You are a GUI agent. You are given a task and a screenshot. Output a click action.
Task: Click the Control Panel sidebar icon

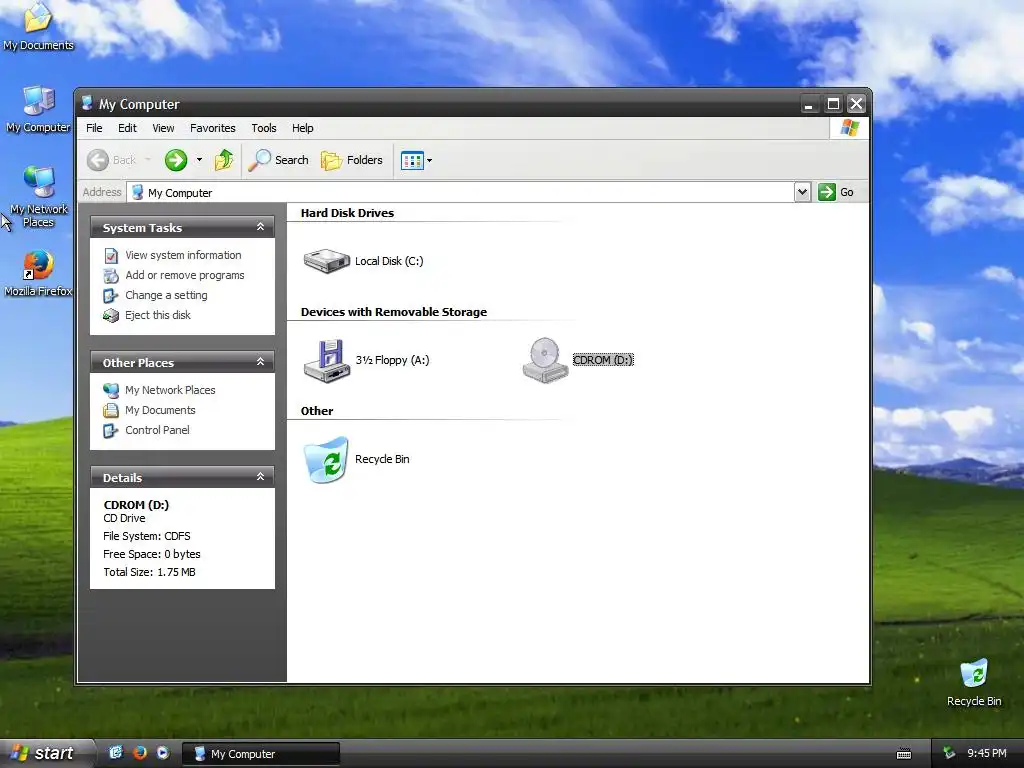tap(111, 431)
